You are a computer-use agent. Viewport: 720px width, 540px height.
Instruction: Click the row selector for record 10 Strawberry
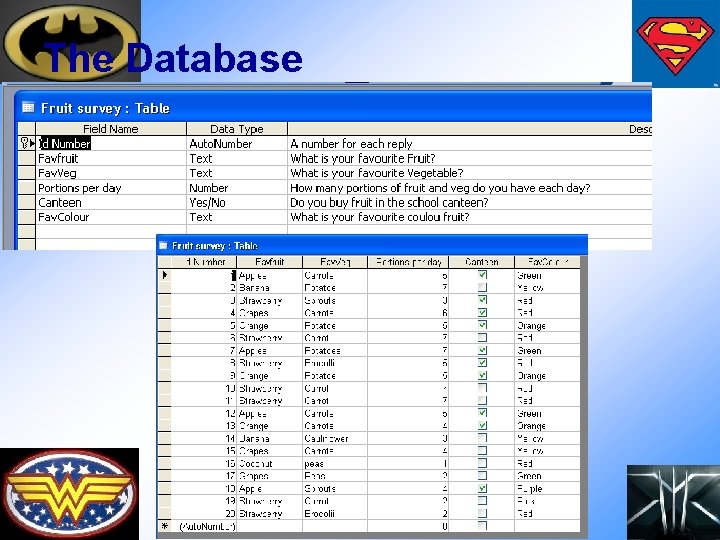point(164,388)
